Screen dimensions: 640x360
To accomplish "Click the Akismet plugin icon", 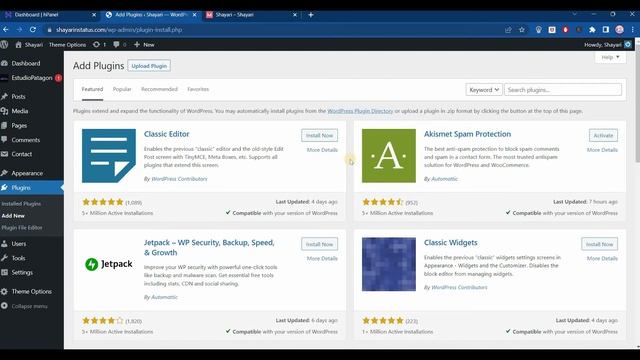I will point(389,156).
